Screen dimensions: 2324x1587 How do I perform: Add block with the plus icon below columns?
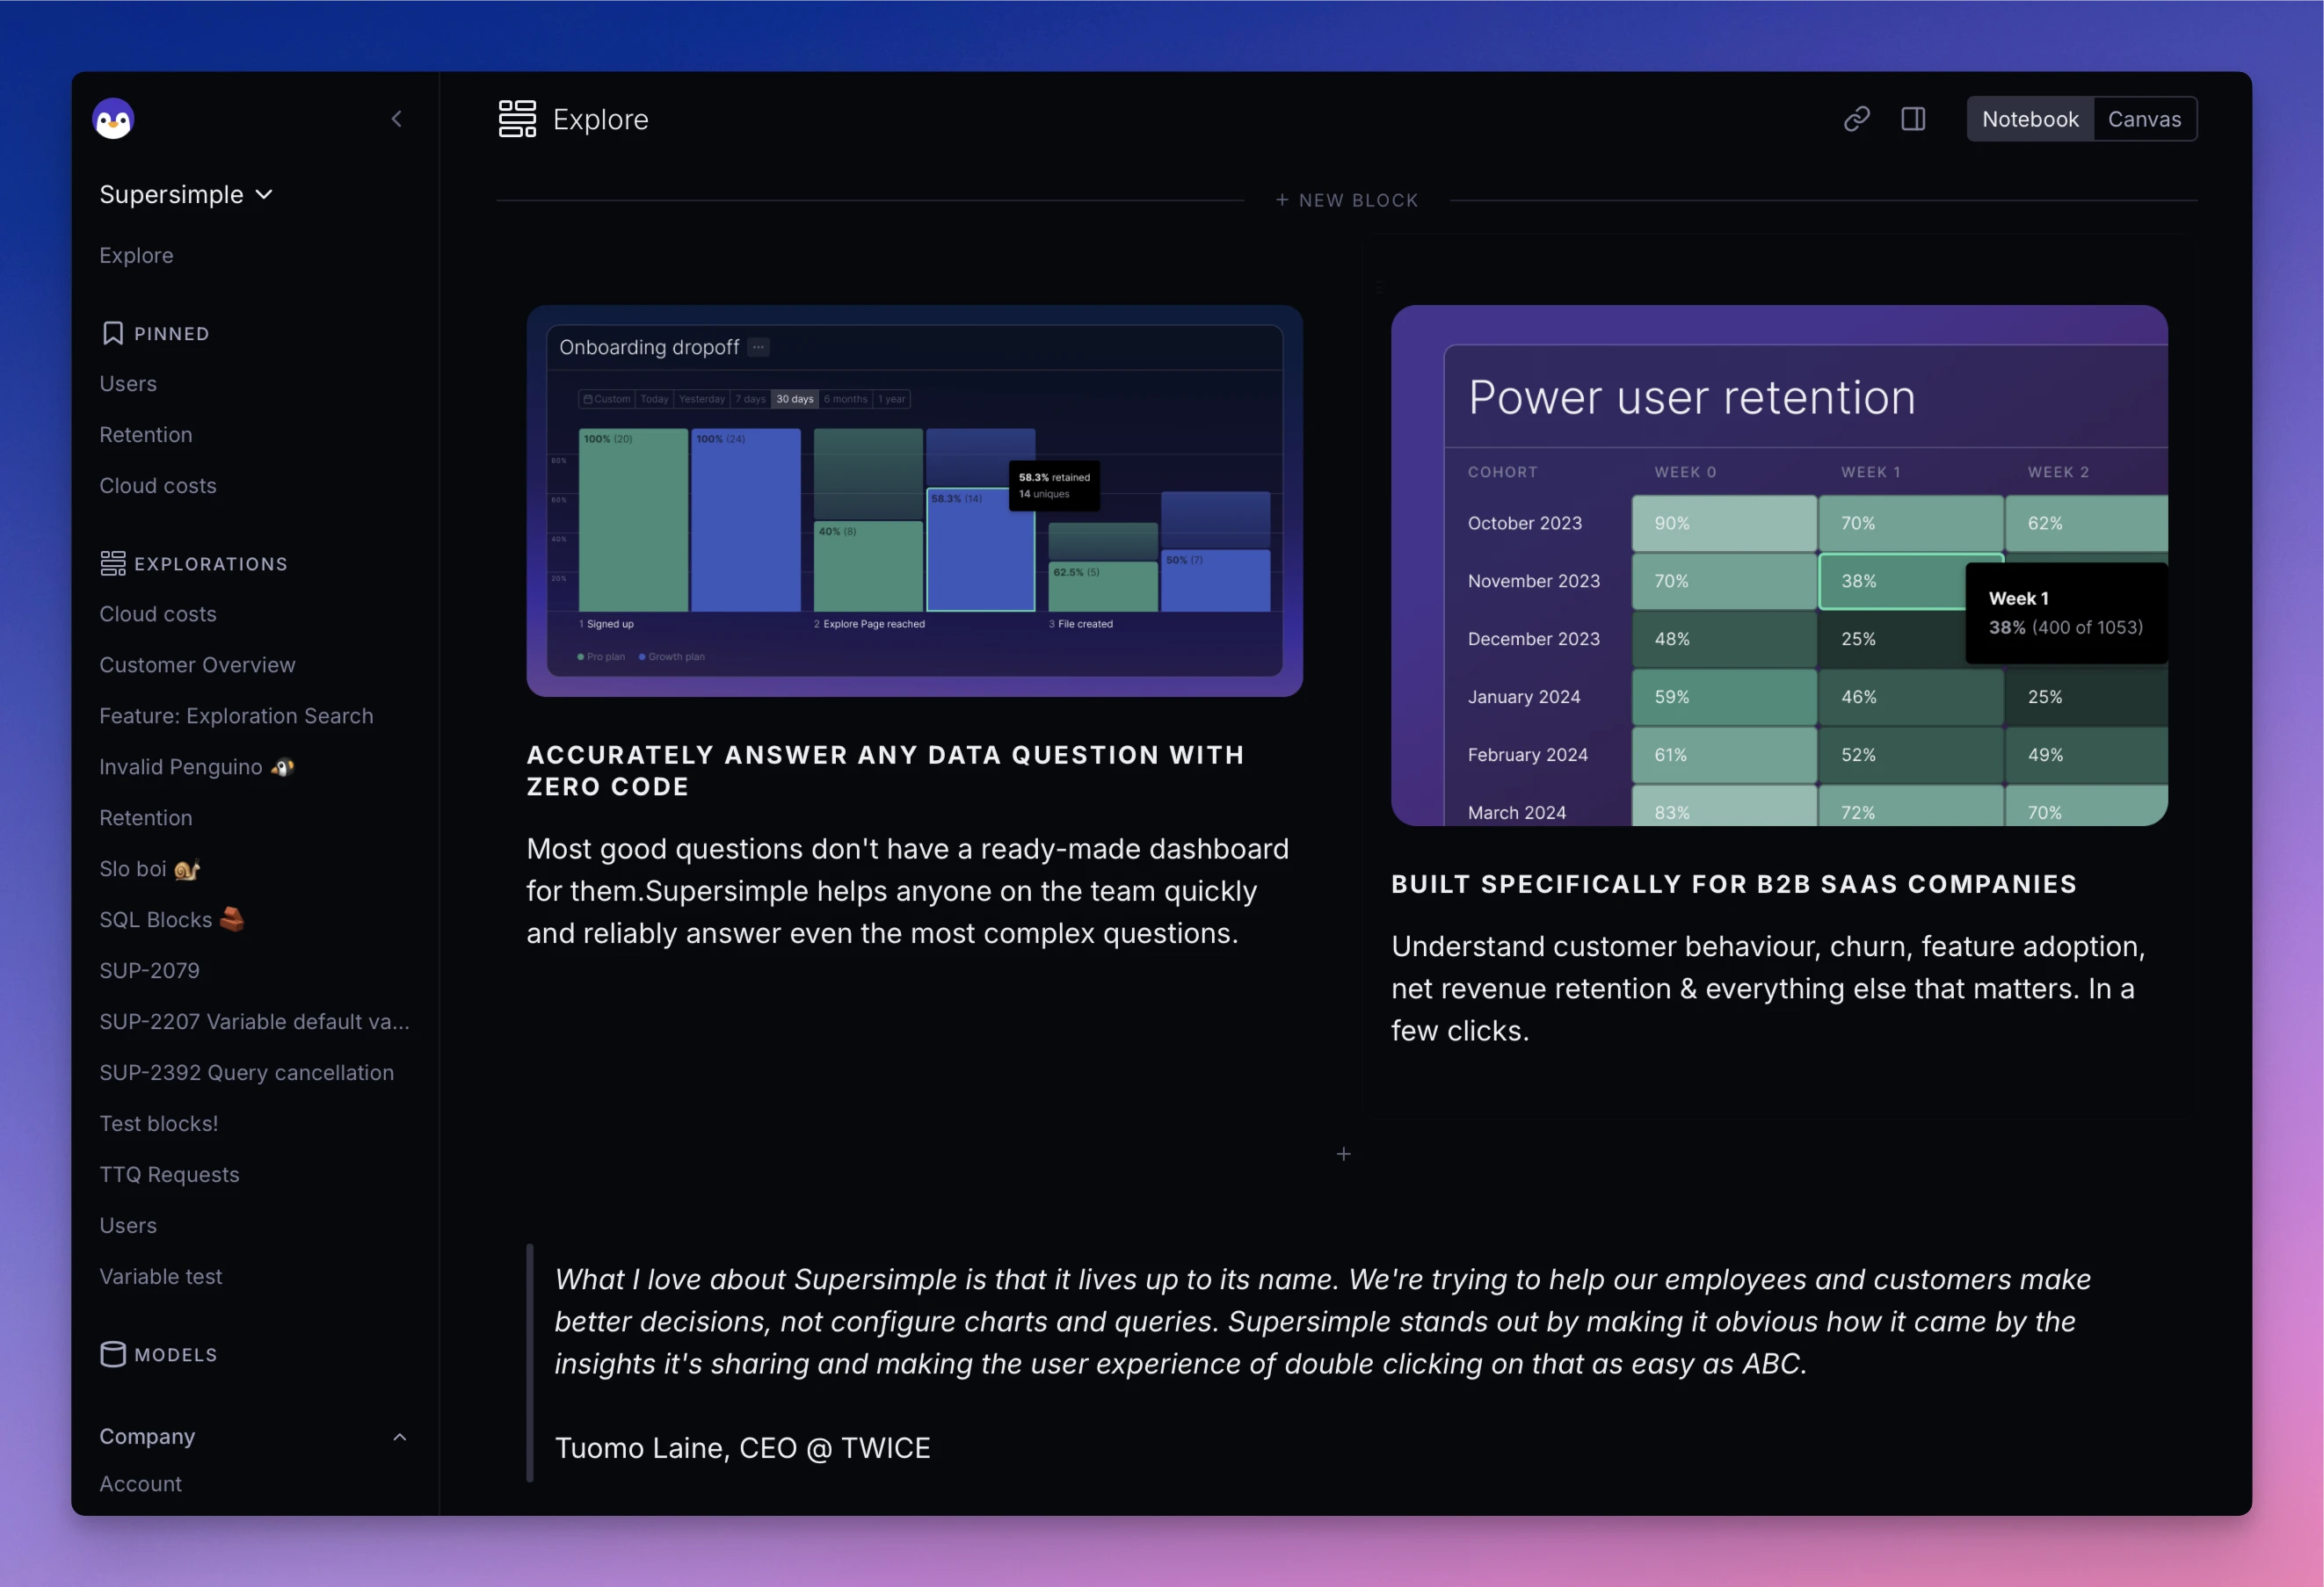point(1343,1154)
